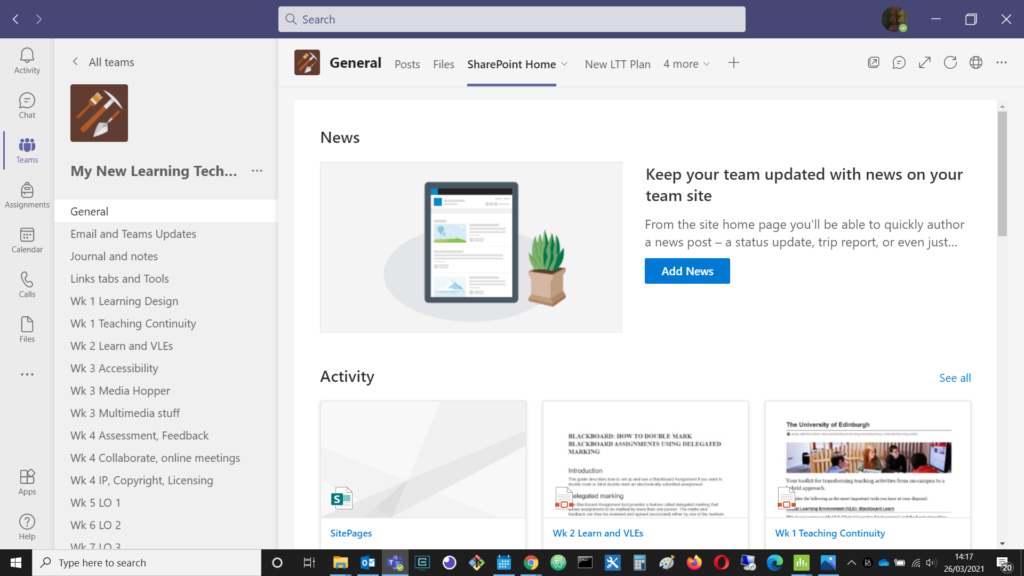Image resolution: width=1024 pixels, height=576 pixels.
Task: Pop out the tab into new window
Action: [x=873, y=63]
